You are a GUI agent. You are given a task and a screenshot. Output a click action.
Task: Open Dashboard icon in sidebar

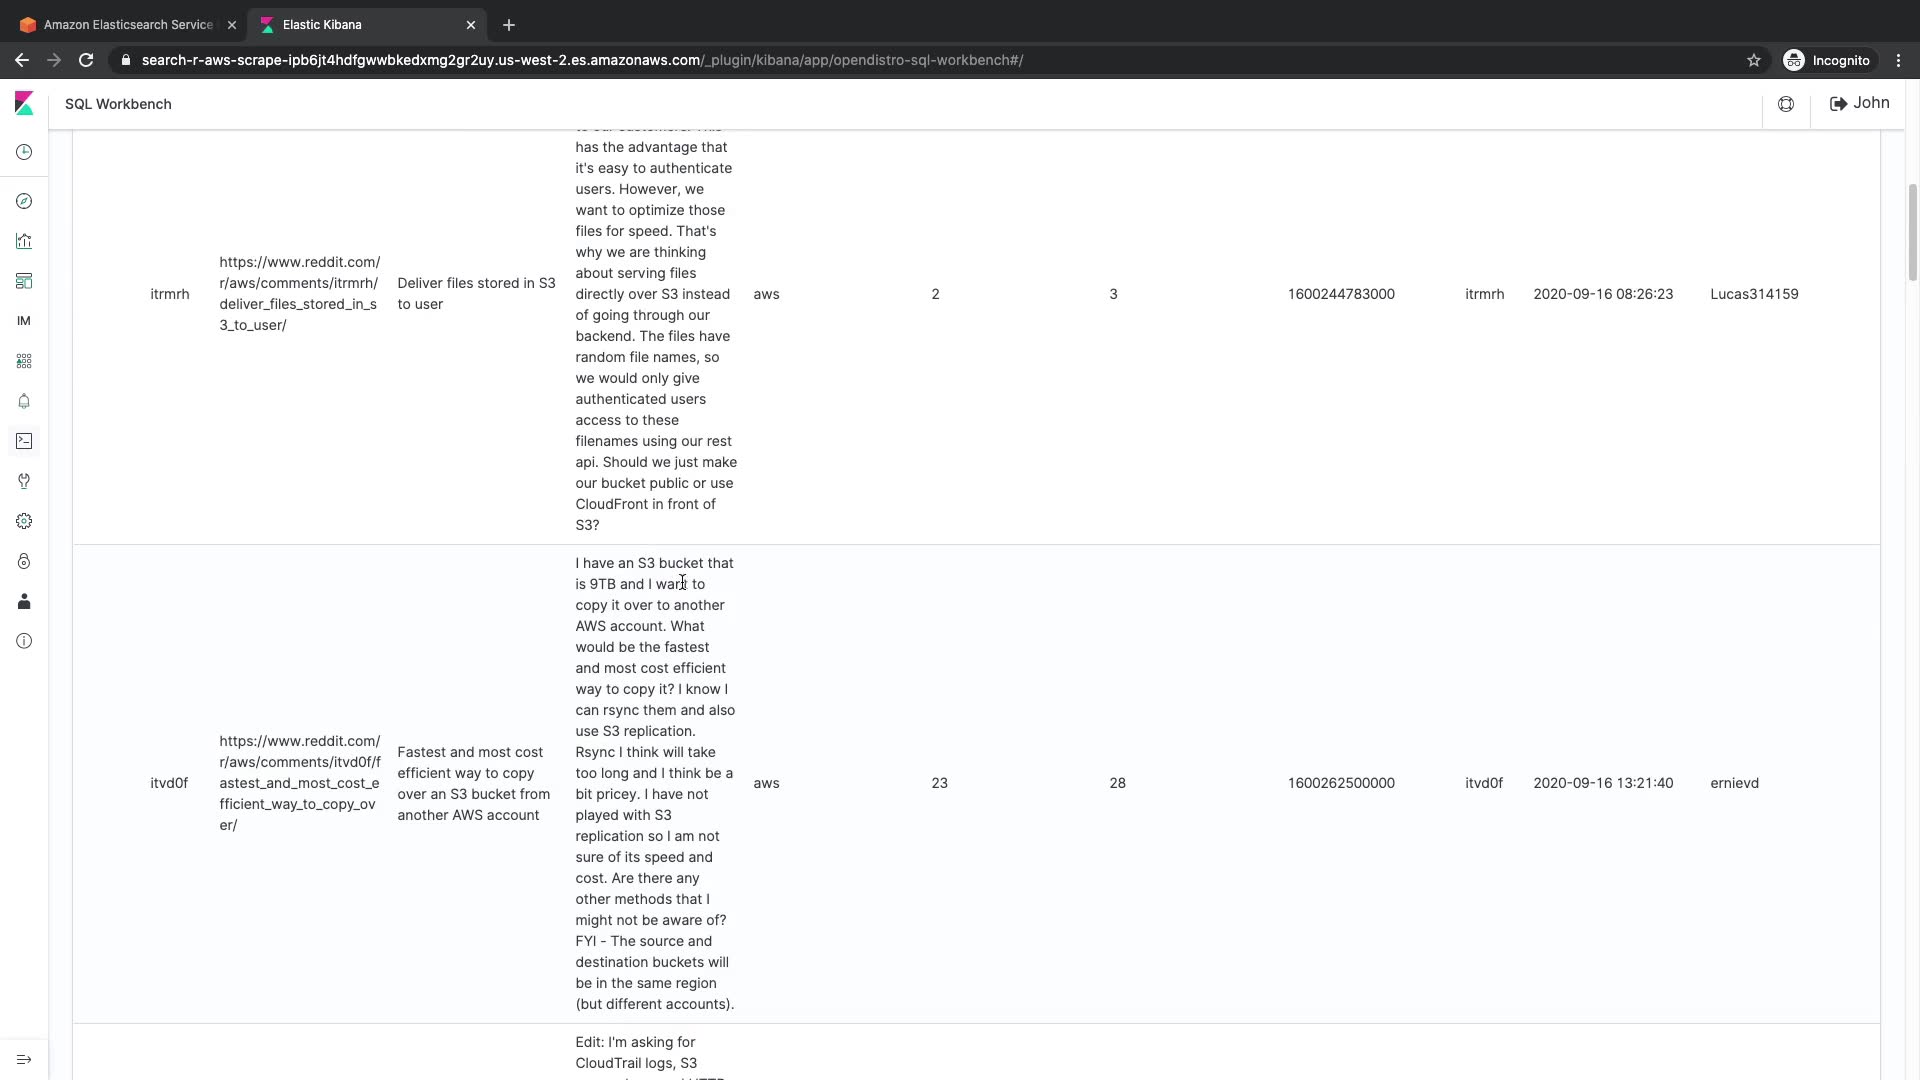pos(24,281)
